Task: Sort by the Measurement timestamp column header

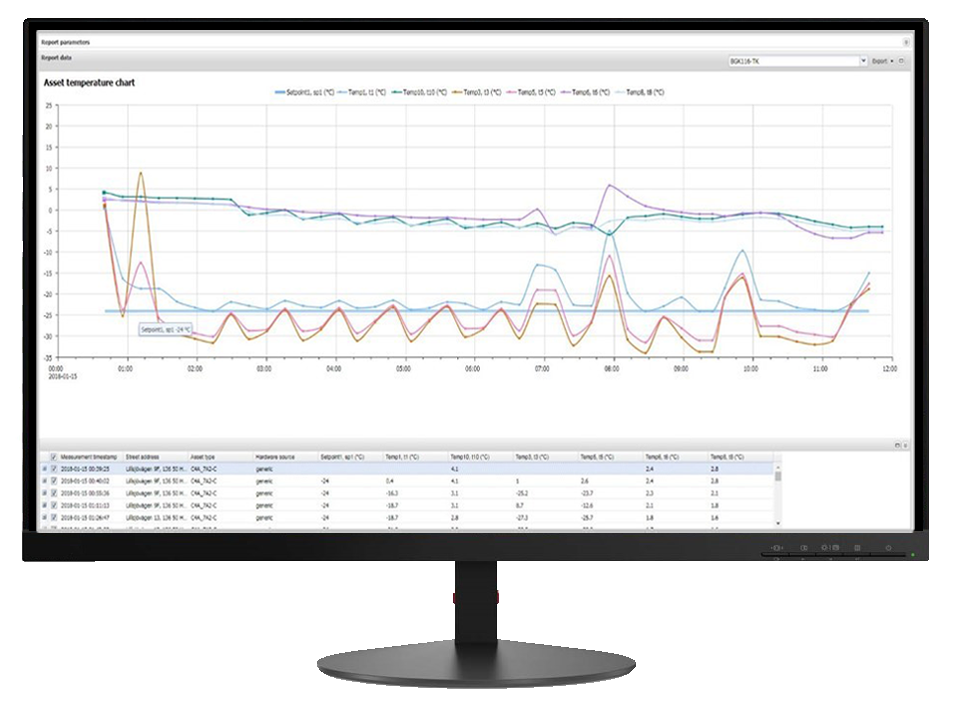Action: point(89,457)
